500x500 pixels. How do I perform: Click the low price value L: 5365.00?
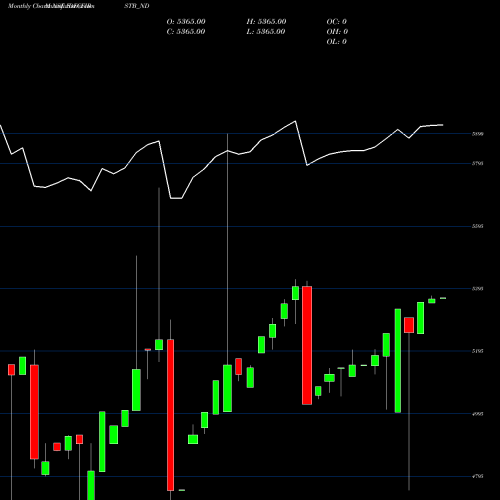(266, 32)
